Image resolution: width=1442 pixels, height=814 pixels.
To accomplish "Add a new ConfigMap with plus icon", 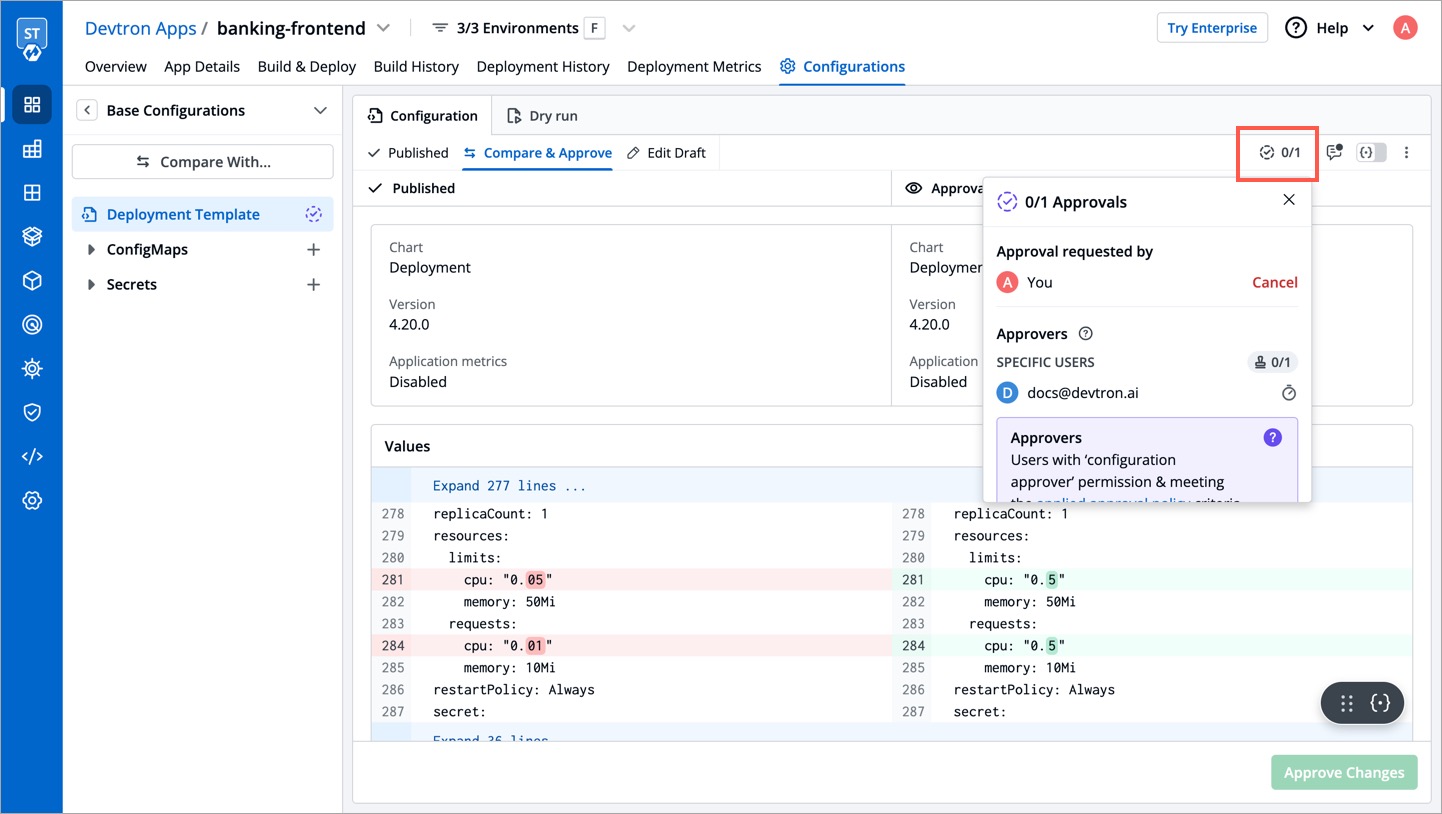I will click(x=313, y=250).
